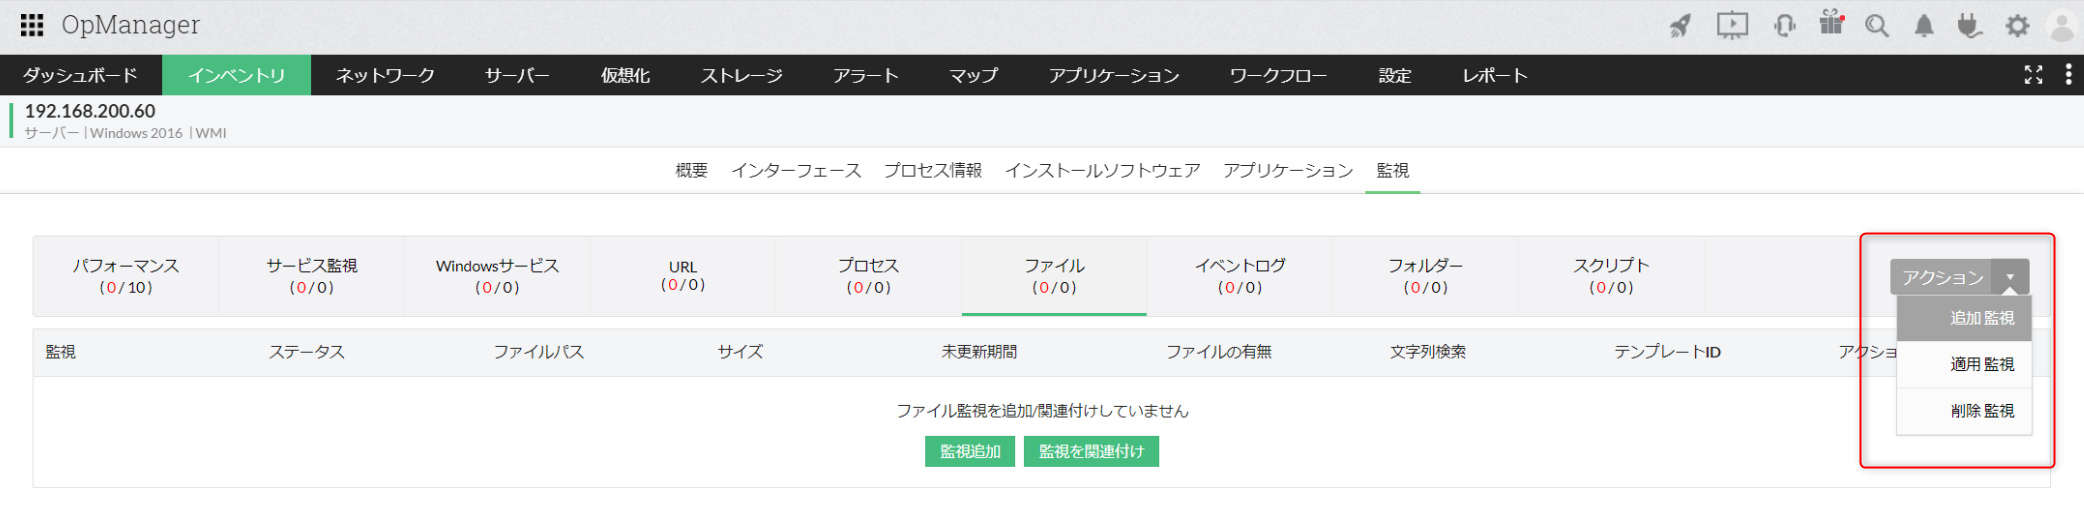Expand the アクション dropdown arrow
This screenshot has width=2084, height=509.
coord(2010,277)
